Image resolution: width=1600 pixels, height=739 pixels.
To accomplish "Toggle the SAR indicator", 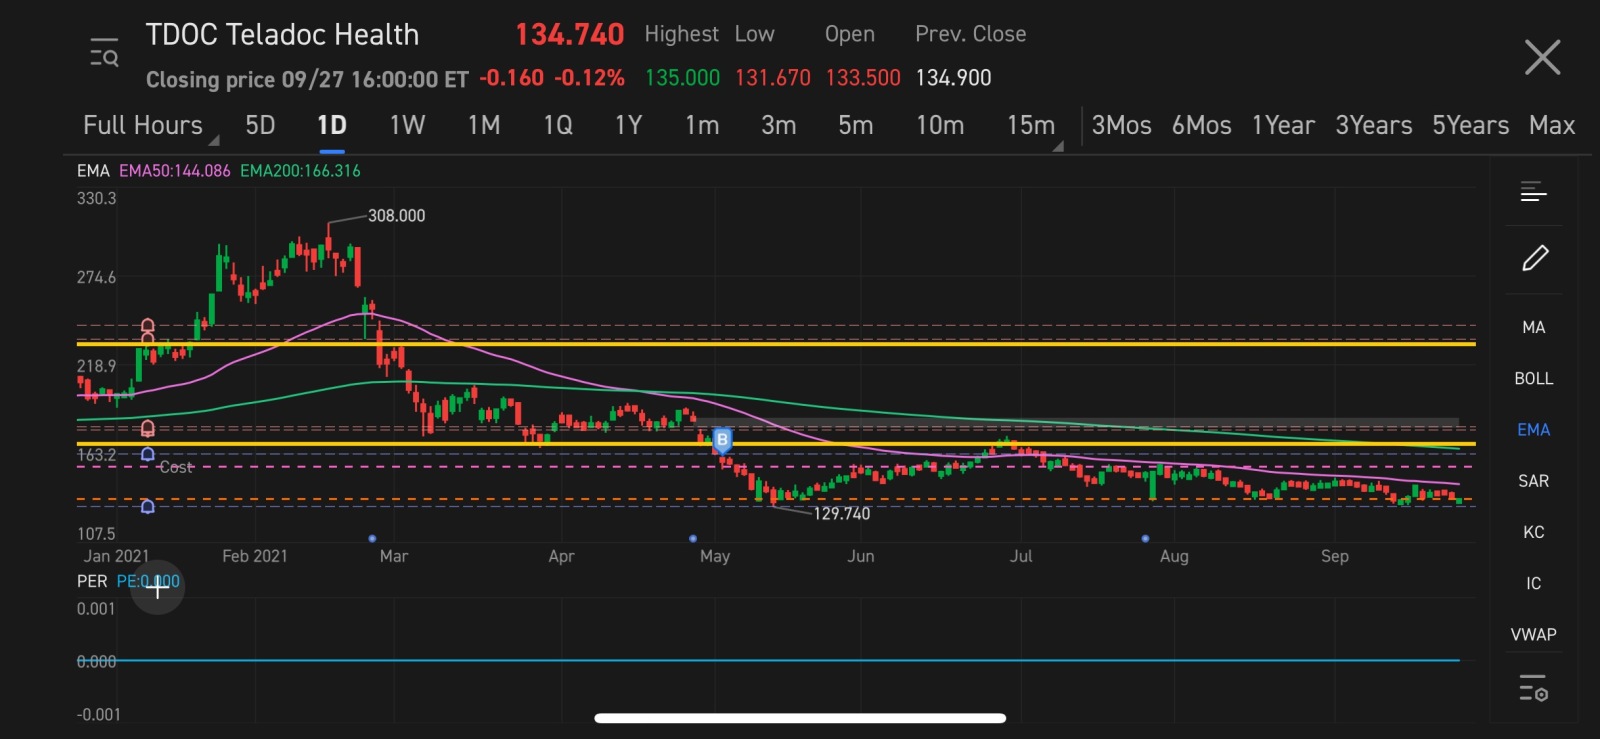I will (1534, 481).
